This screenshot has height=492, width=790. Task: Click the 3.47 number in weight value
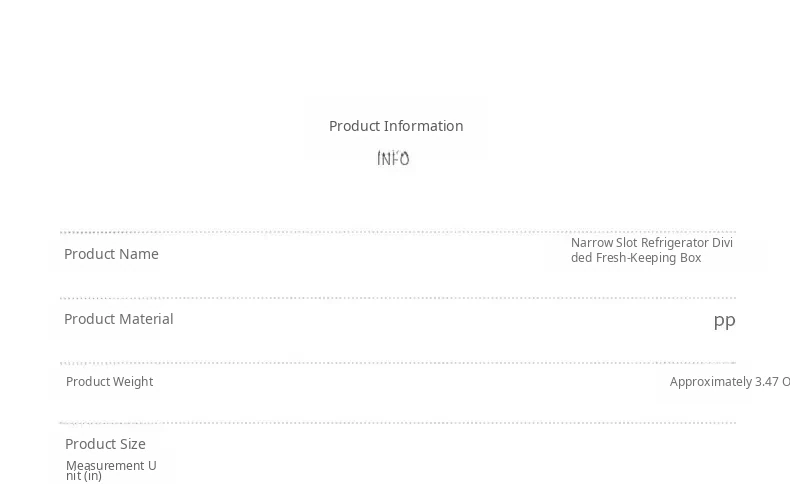[x=766, y=382]
